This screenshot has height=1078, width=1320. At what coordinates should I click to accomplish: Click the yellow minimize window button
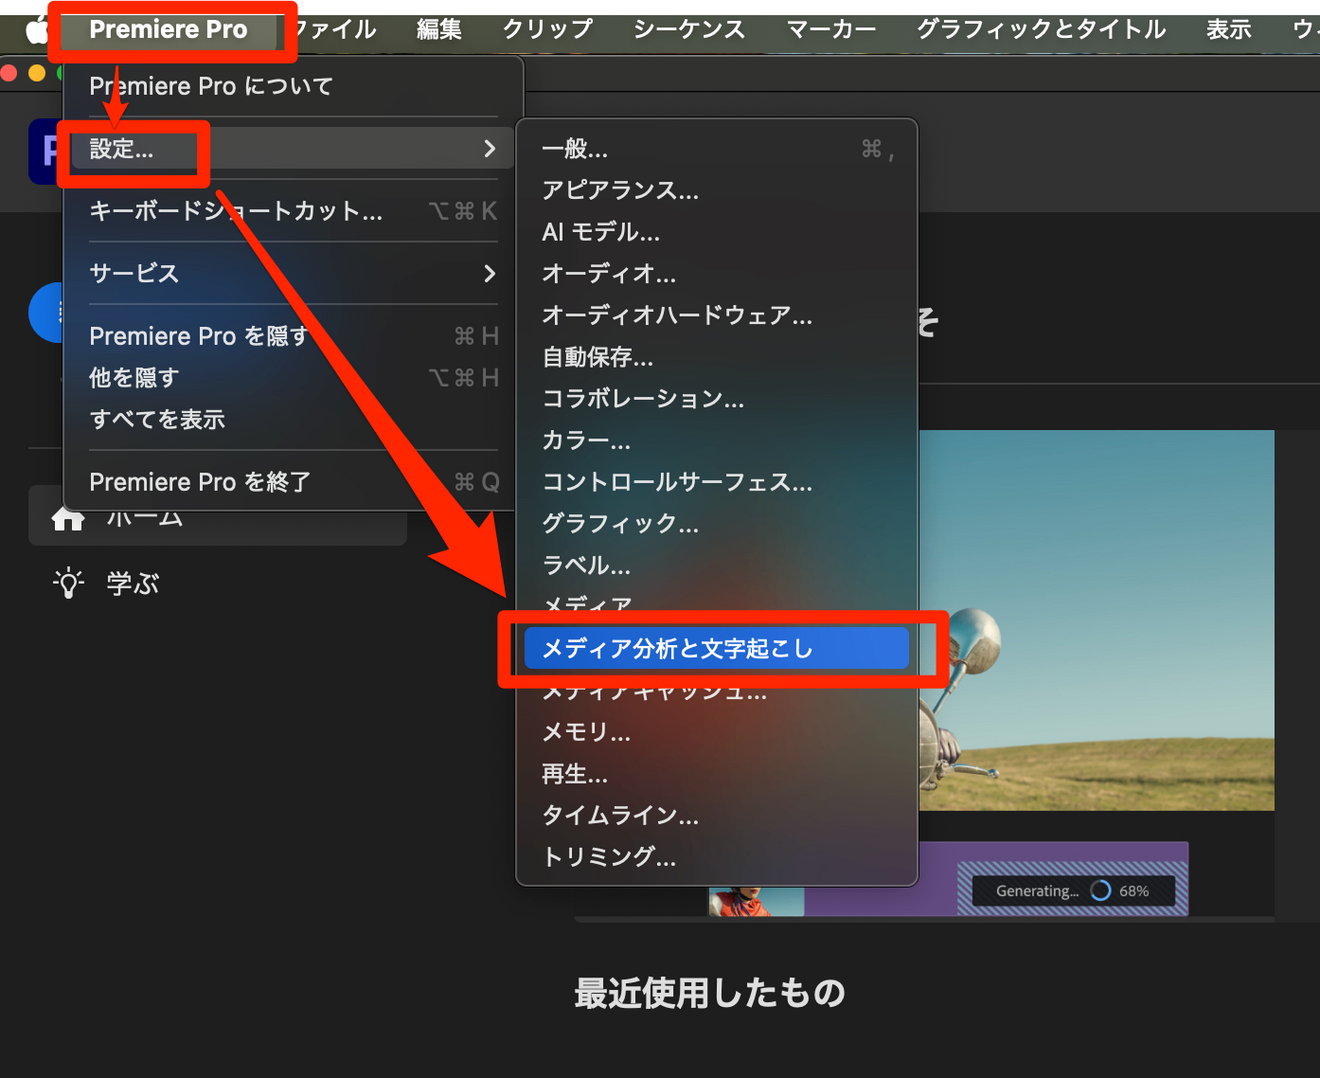point(37,73)
